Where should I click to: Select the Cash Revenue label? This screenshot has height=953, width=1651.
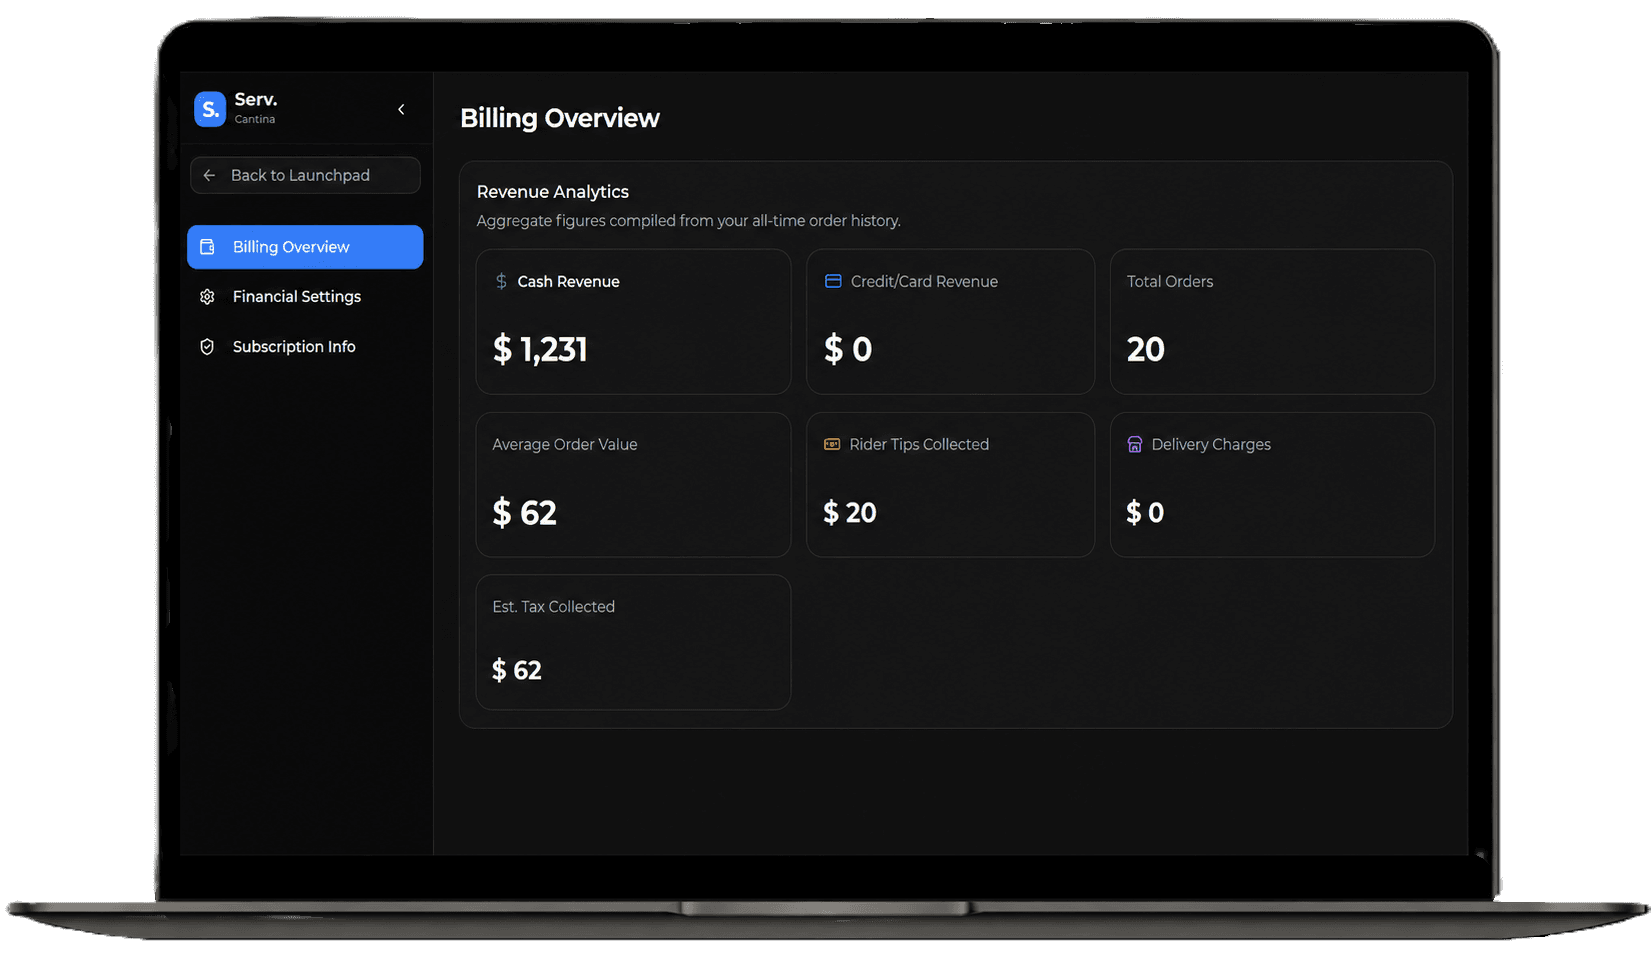(568, 282)
